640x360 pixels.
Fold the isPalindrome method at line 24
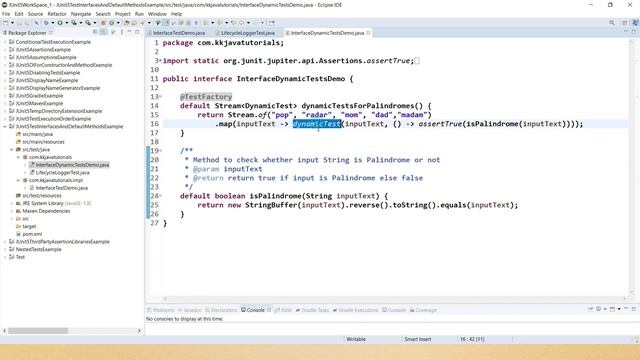tap(160, 196)
